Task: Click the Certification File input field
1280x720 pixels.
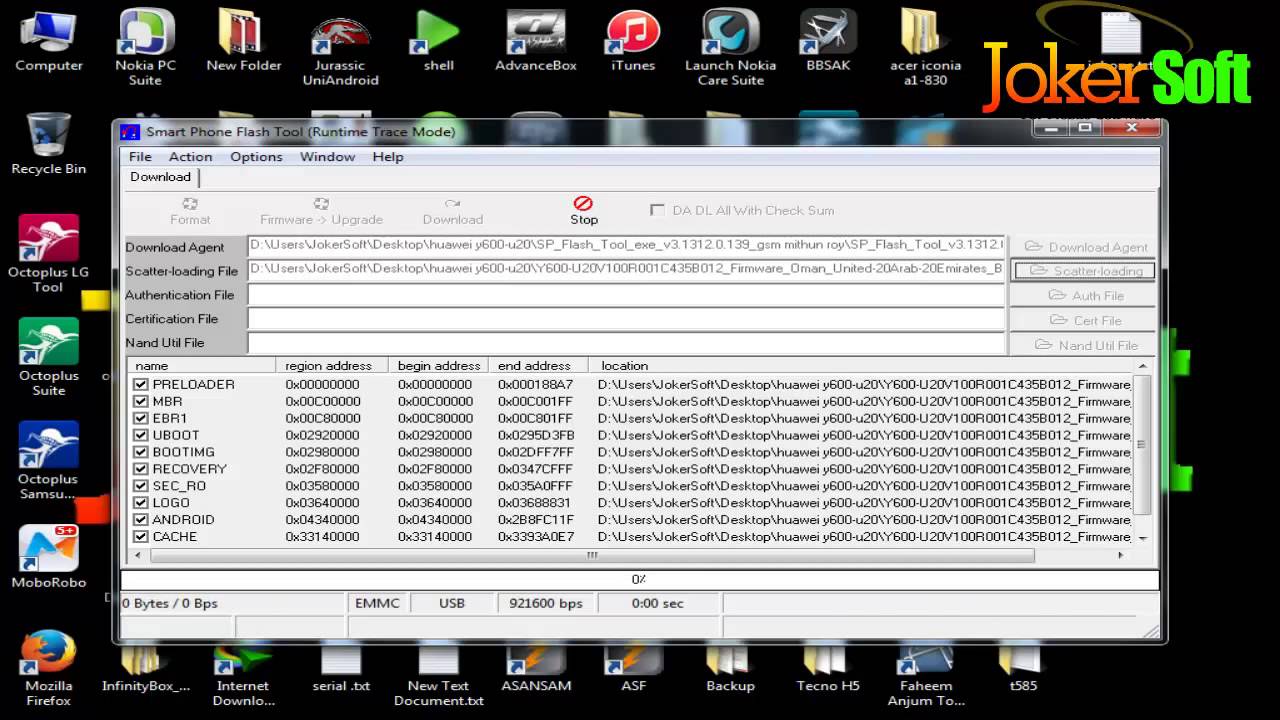Action: coord(626,319)
